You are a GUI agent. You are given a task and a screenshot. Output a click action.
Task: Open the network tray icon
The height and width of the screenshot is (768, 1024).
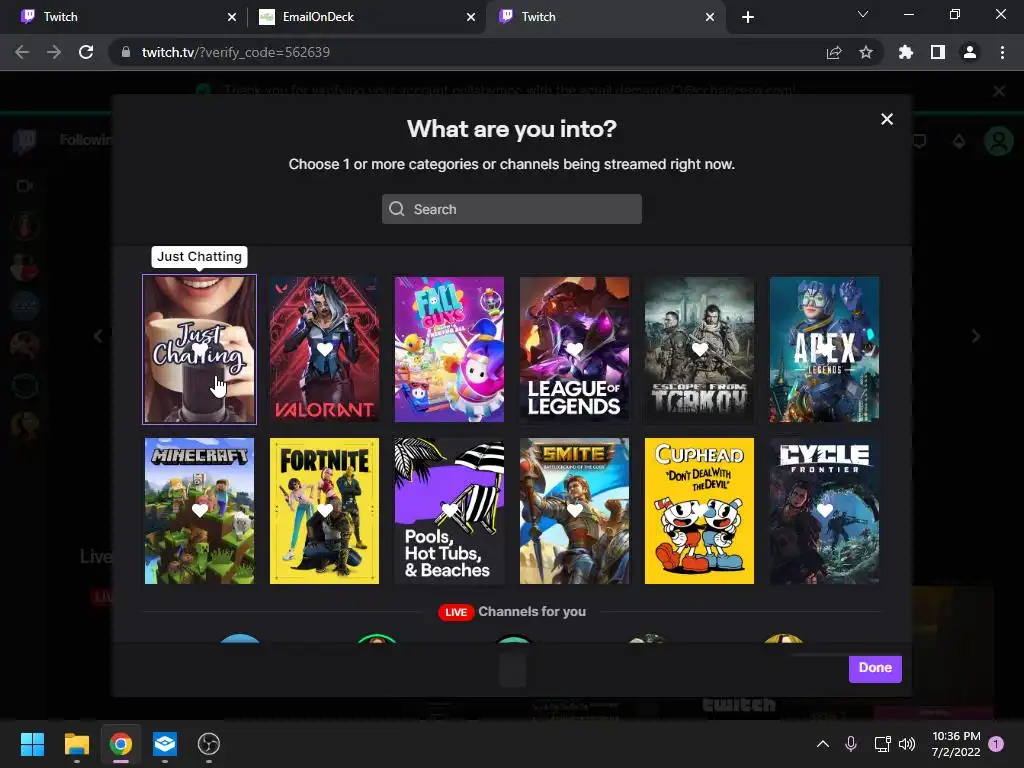click(882, 744)
